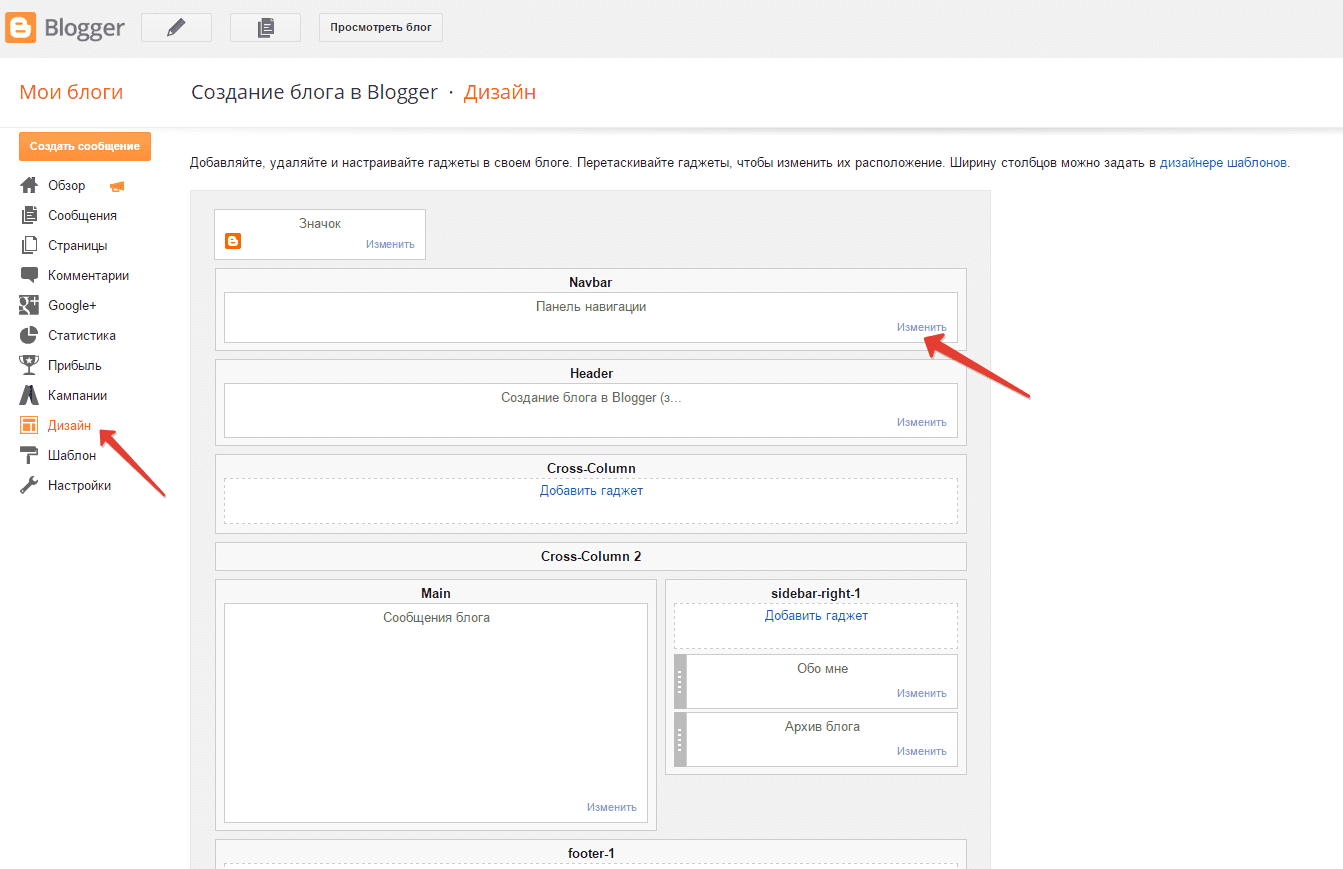
Task: Click Добавить гаджет in sidebar-right-1
Action: coord(816,615)
